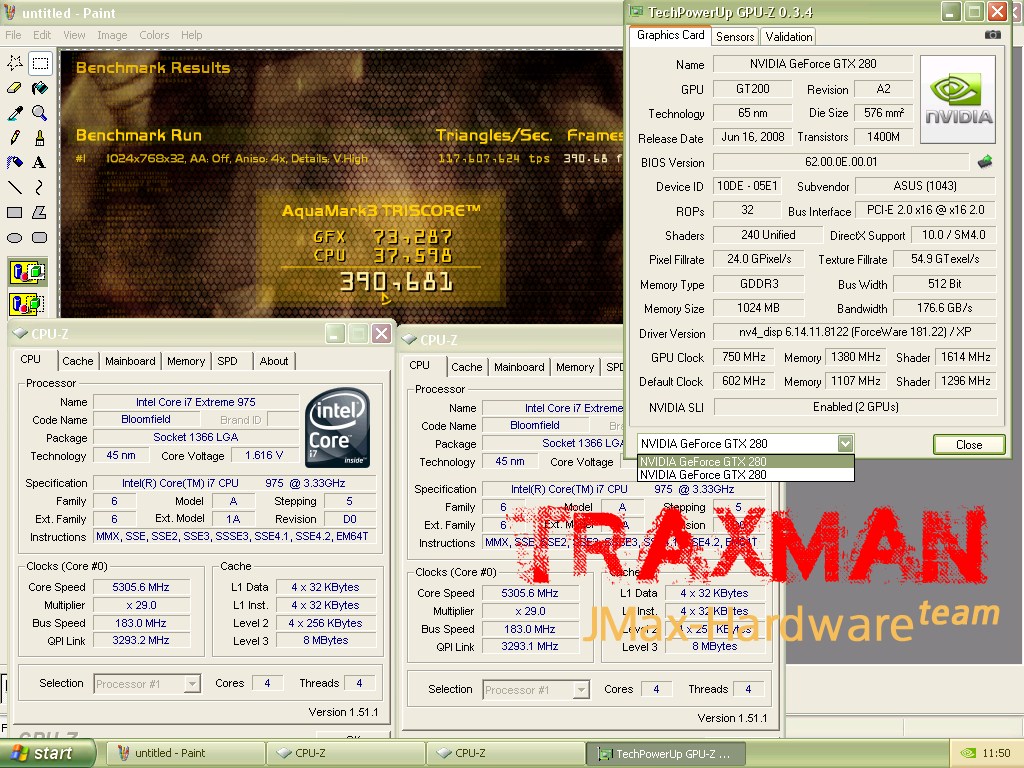
Task: Click the 11:50 system tray clock
Action: pyautogui.click(x=996, y=753)
